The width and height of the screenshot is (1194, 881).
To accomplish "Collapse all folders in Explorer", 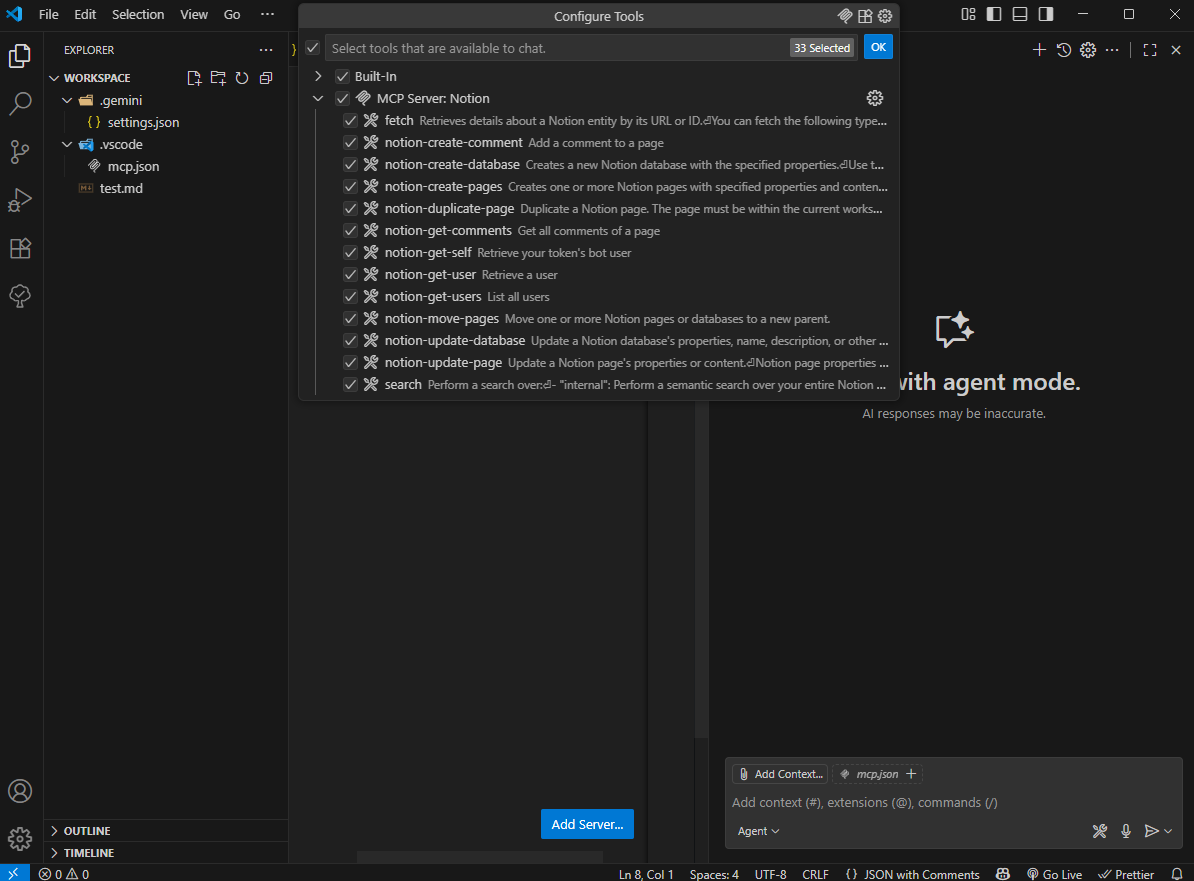I will tap(266, 78).
